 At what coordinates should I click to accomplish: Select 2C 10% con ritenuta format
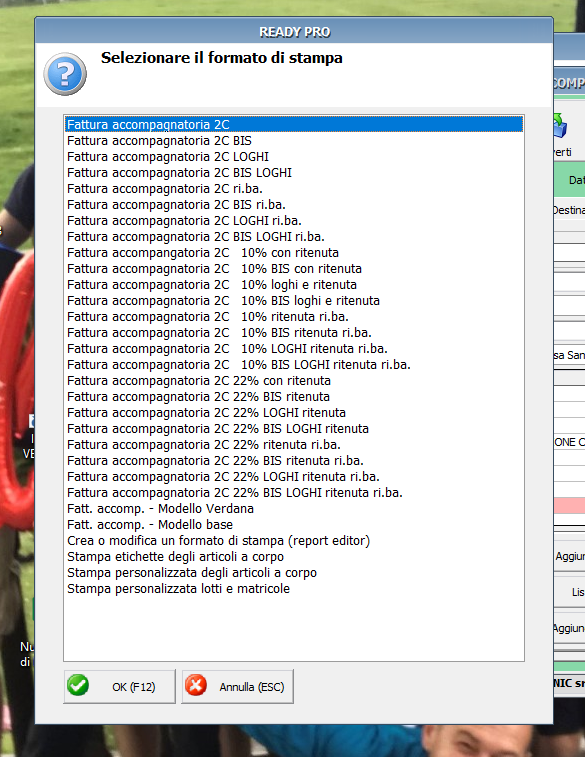[x=294, y=252]
